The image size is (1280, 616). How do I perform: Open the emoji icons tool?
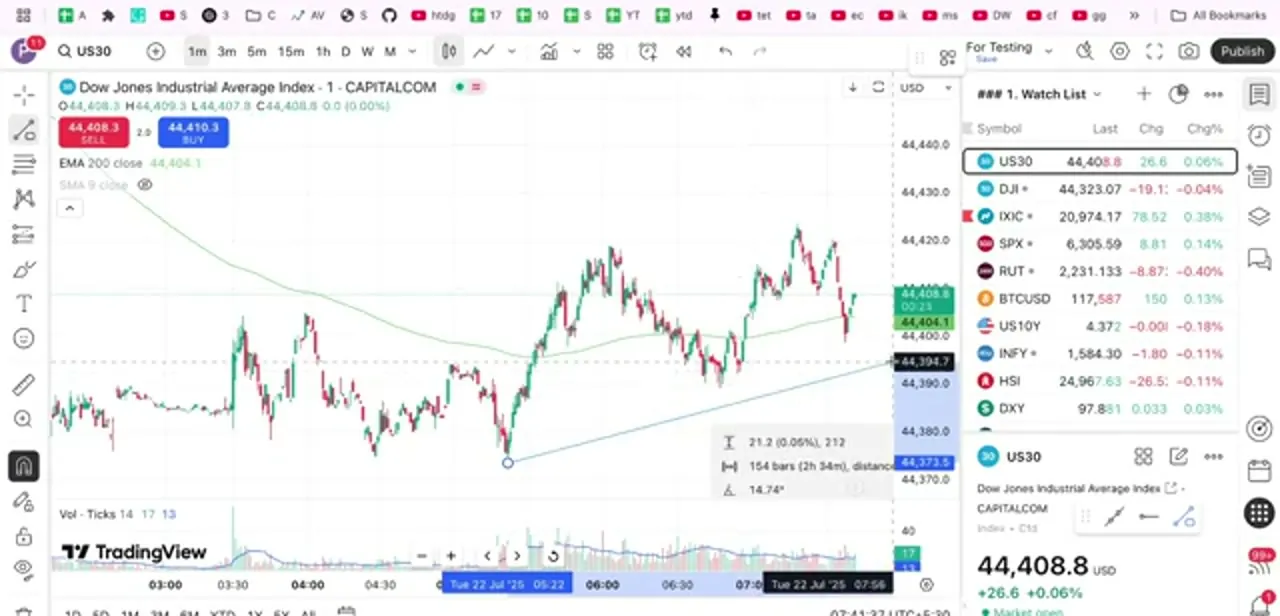coord(24,338)
